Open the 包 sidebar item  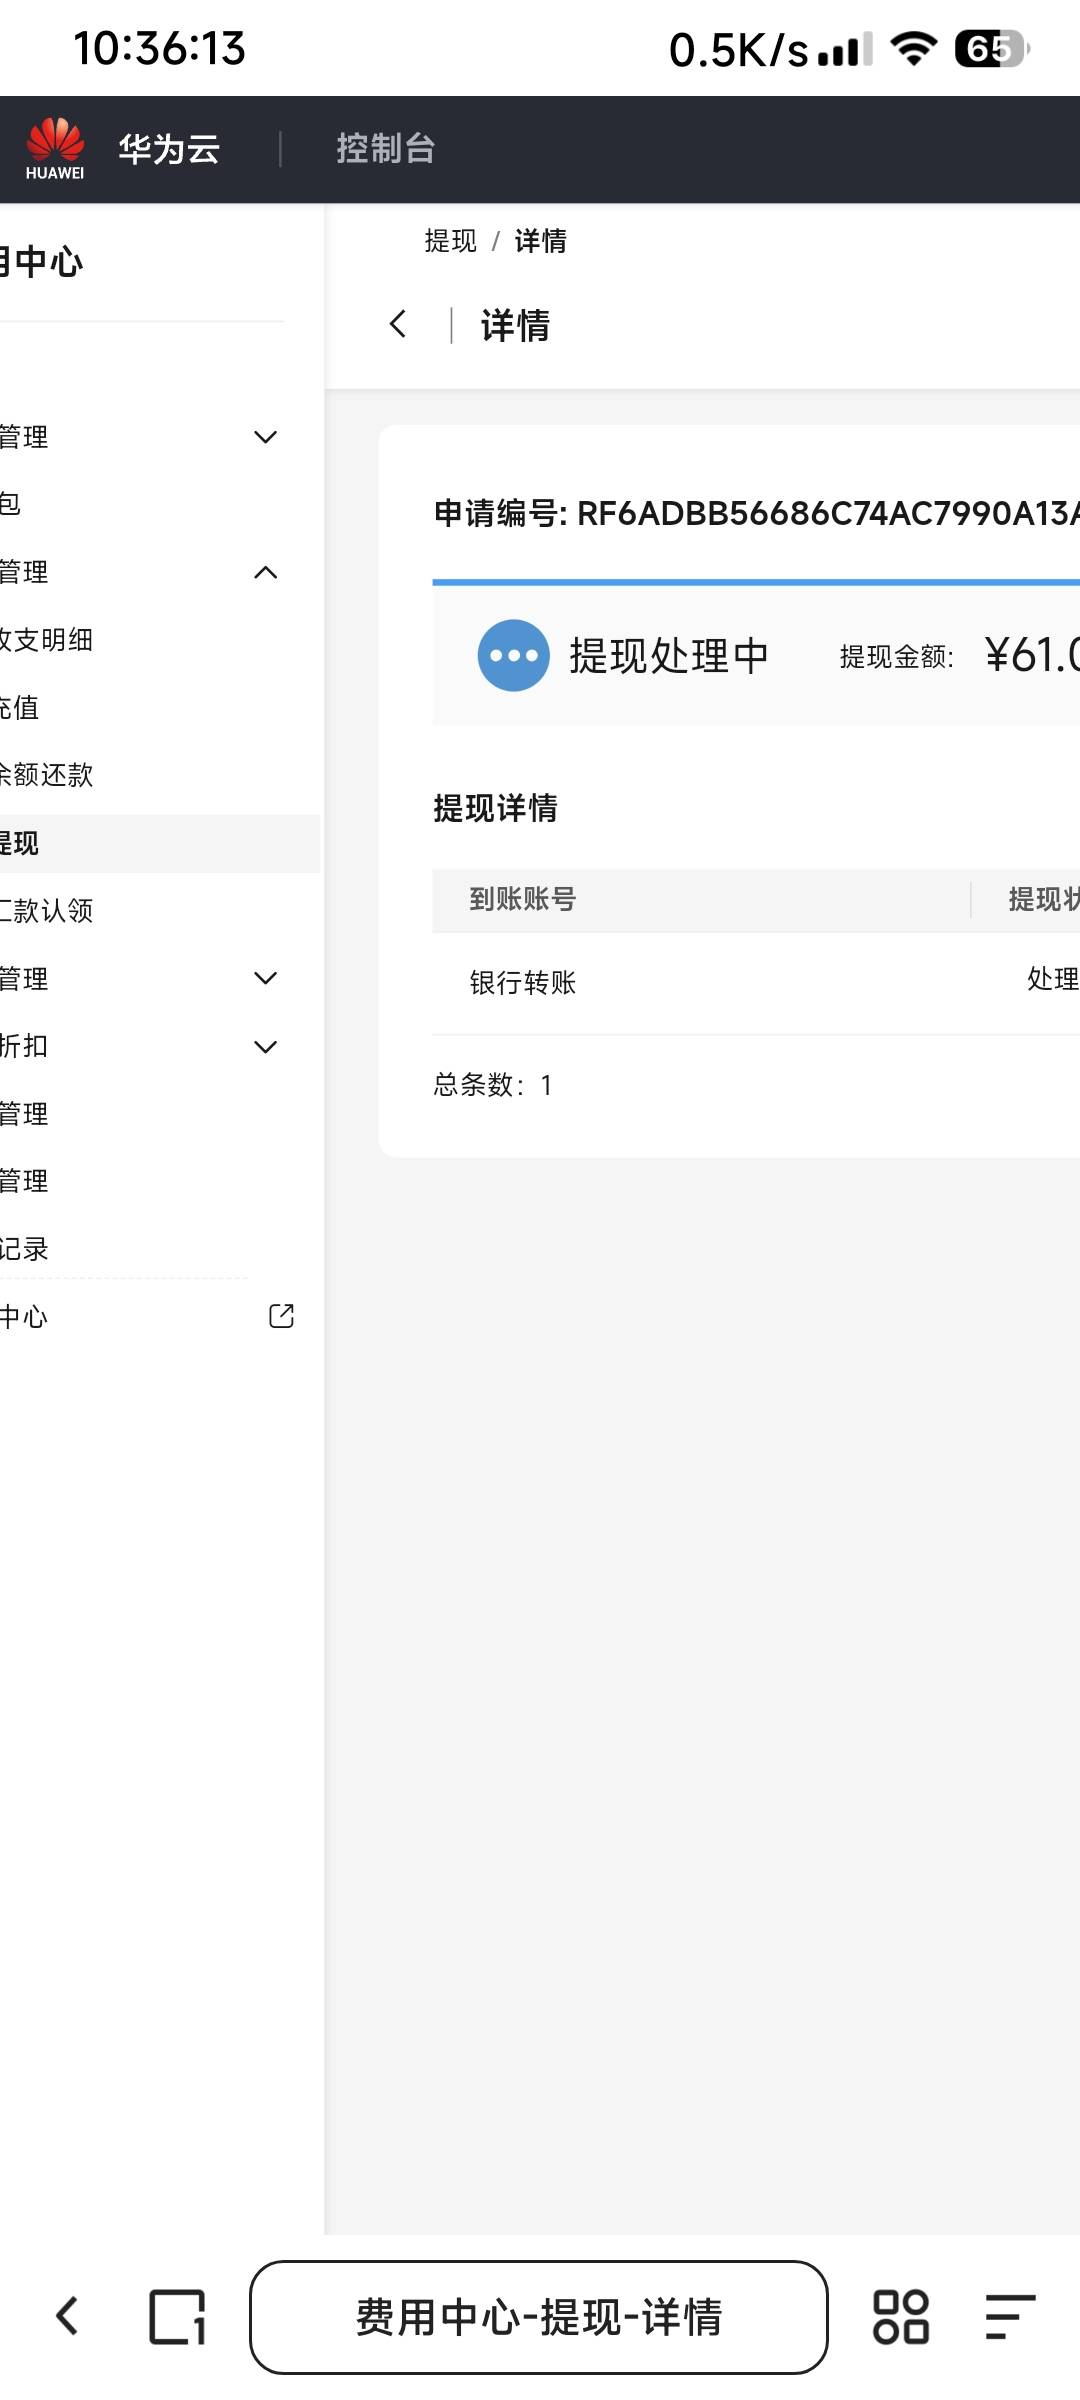10,504
